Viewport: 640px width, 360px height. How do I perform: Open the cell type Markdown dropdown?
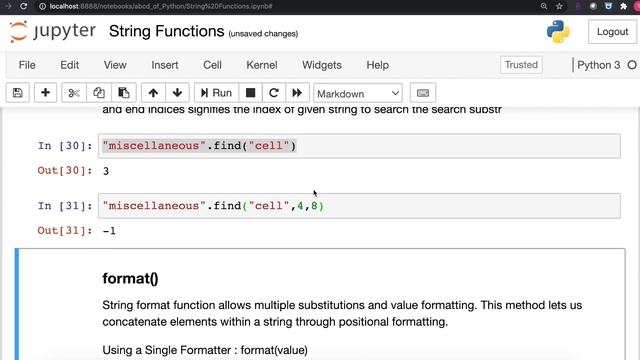[x=358, y=93]
